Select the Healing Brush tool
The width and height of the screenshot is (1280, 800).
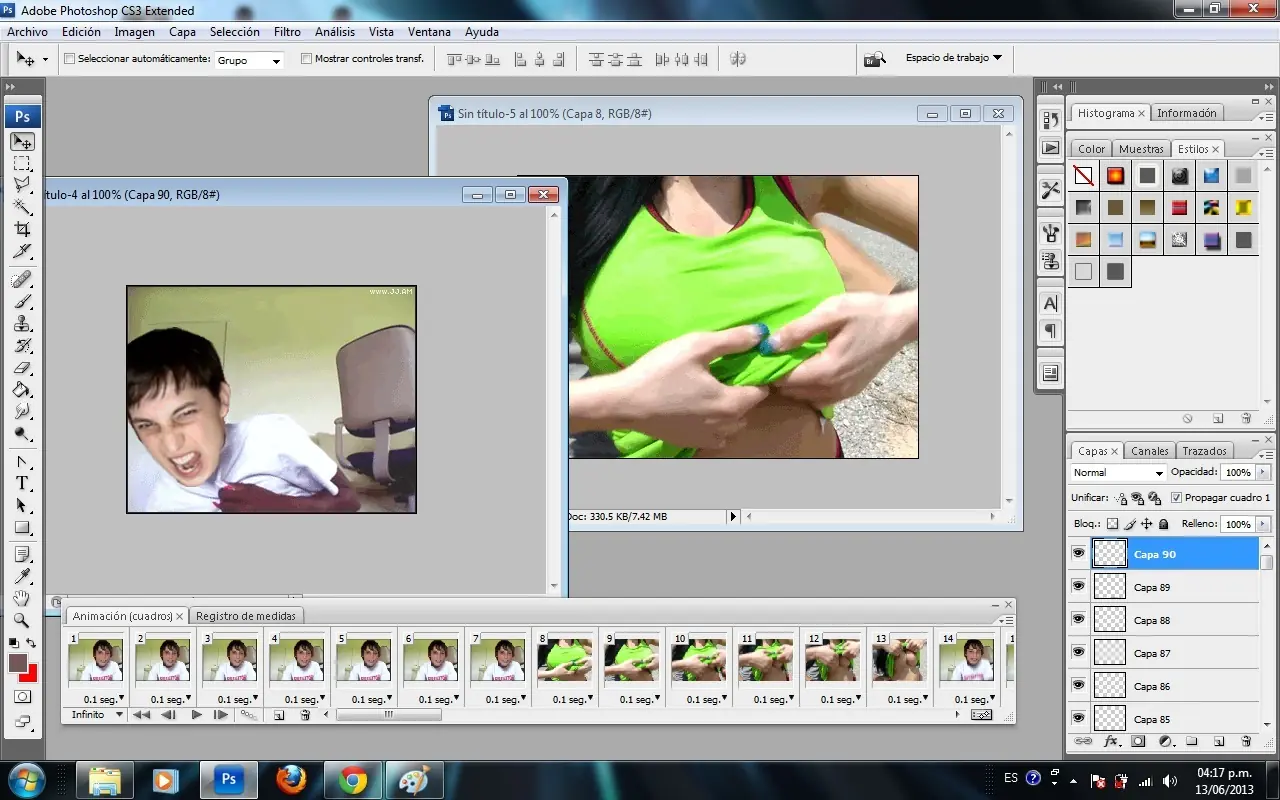(x=22, y=279)
